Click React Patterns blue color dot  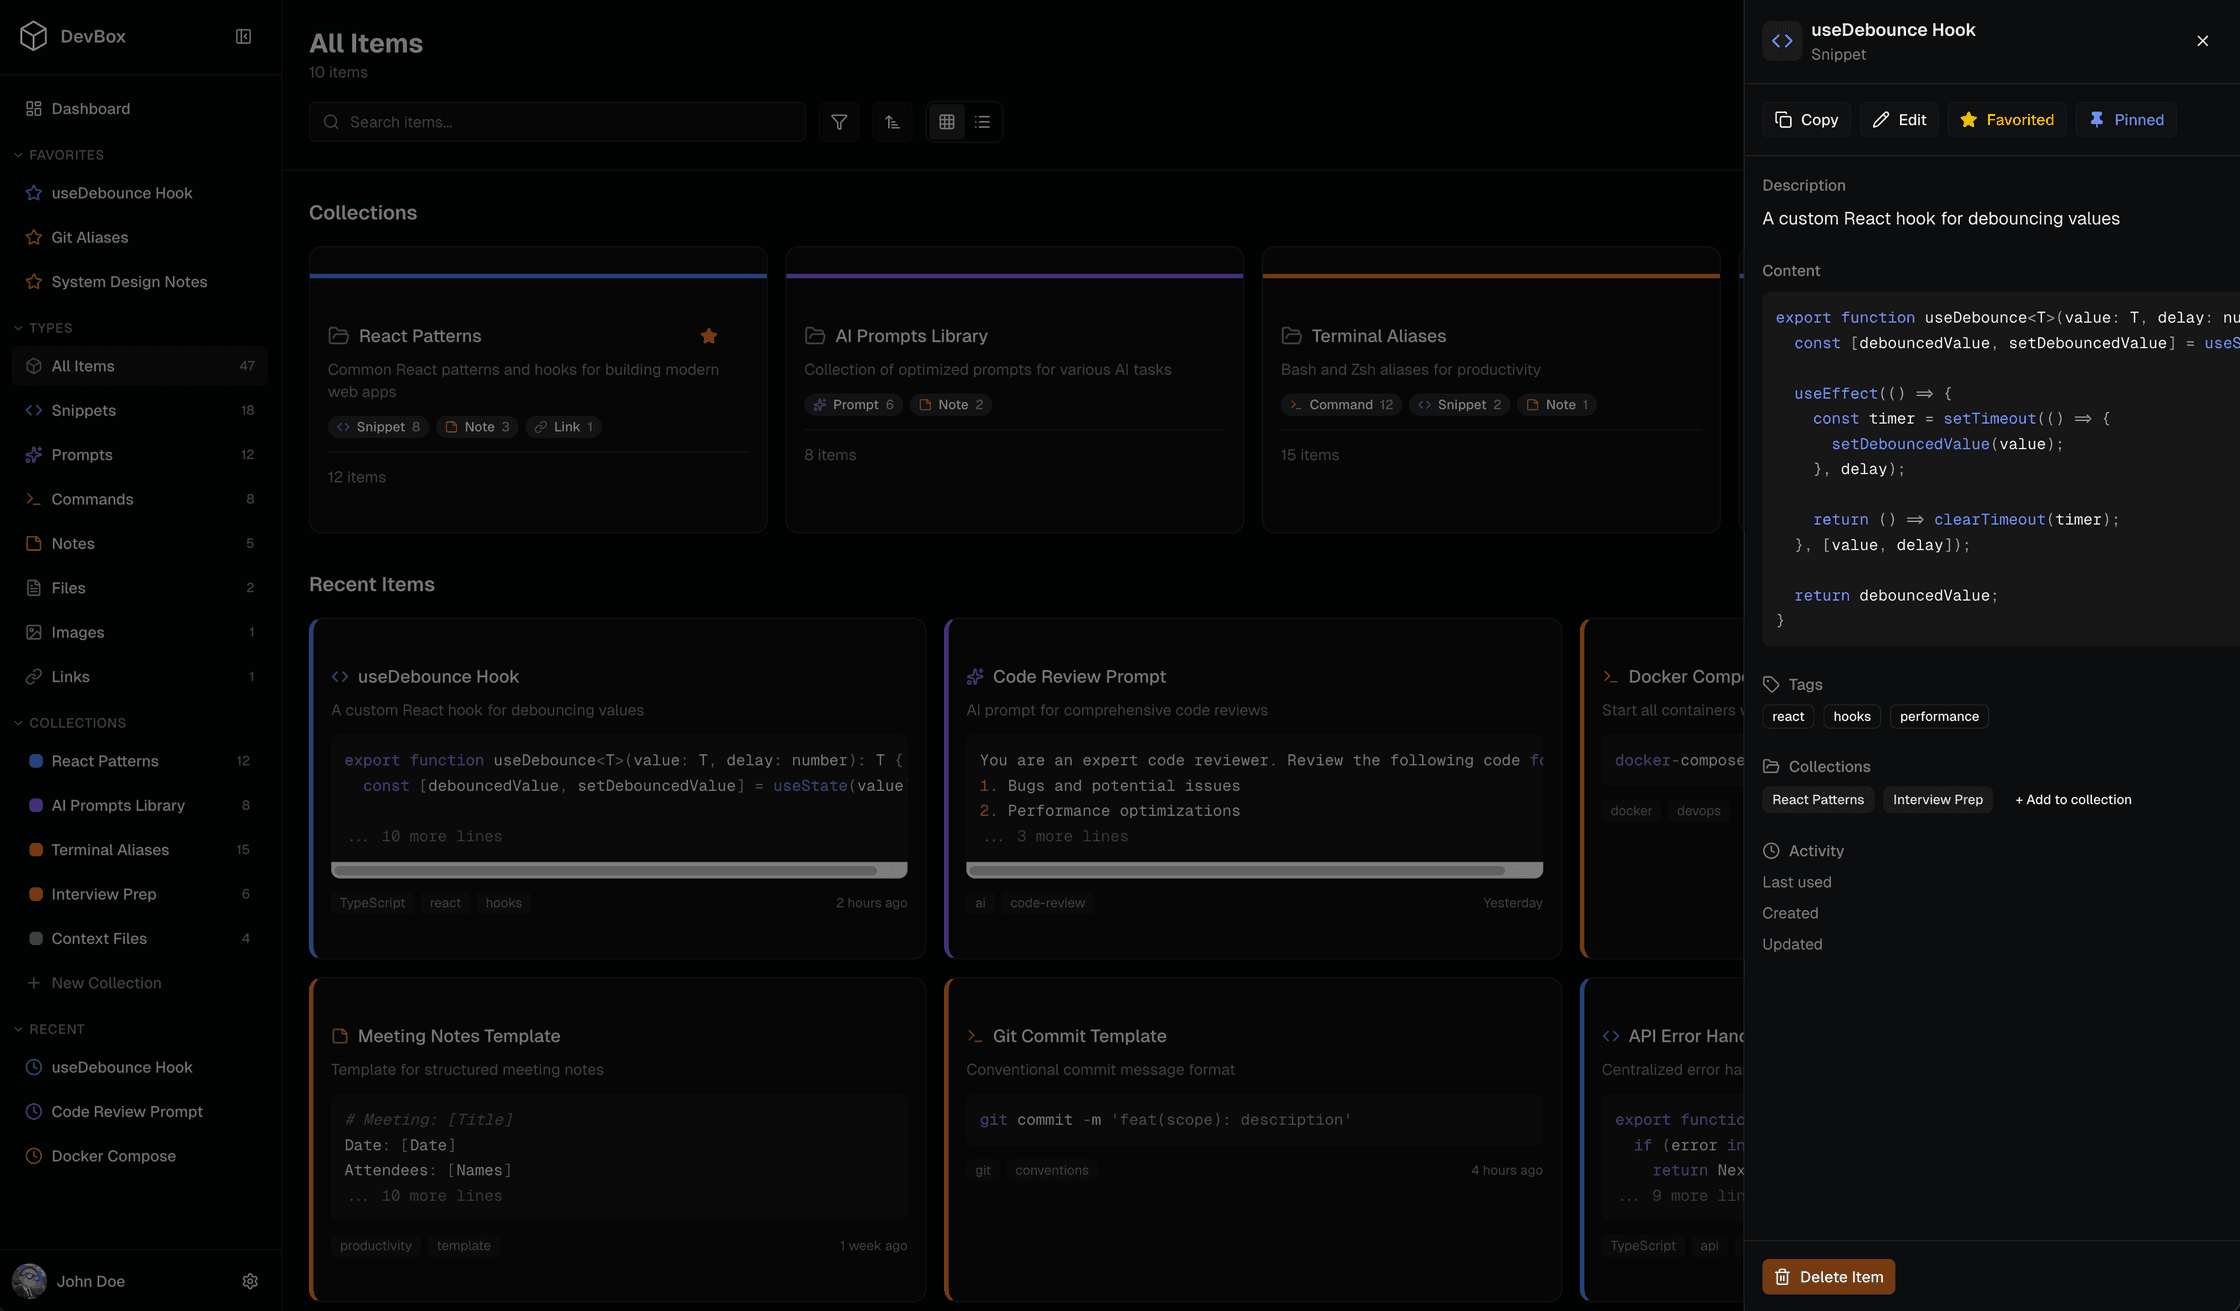(36, 761)
